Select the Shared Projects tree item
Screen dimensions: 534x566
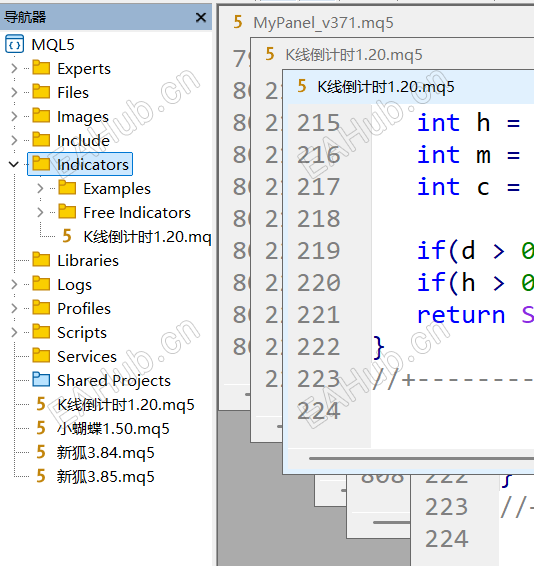(114, 381)
